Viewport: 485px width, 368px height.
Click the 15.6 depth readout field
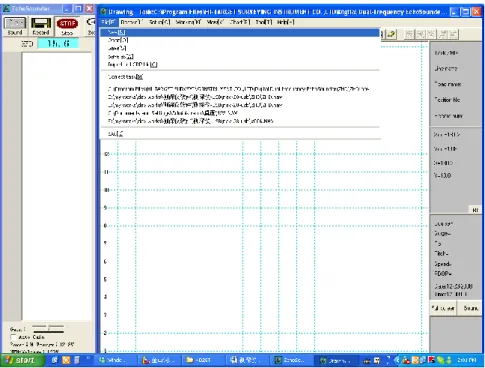coord(58,43)
